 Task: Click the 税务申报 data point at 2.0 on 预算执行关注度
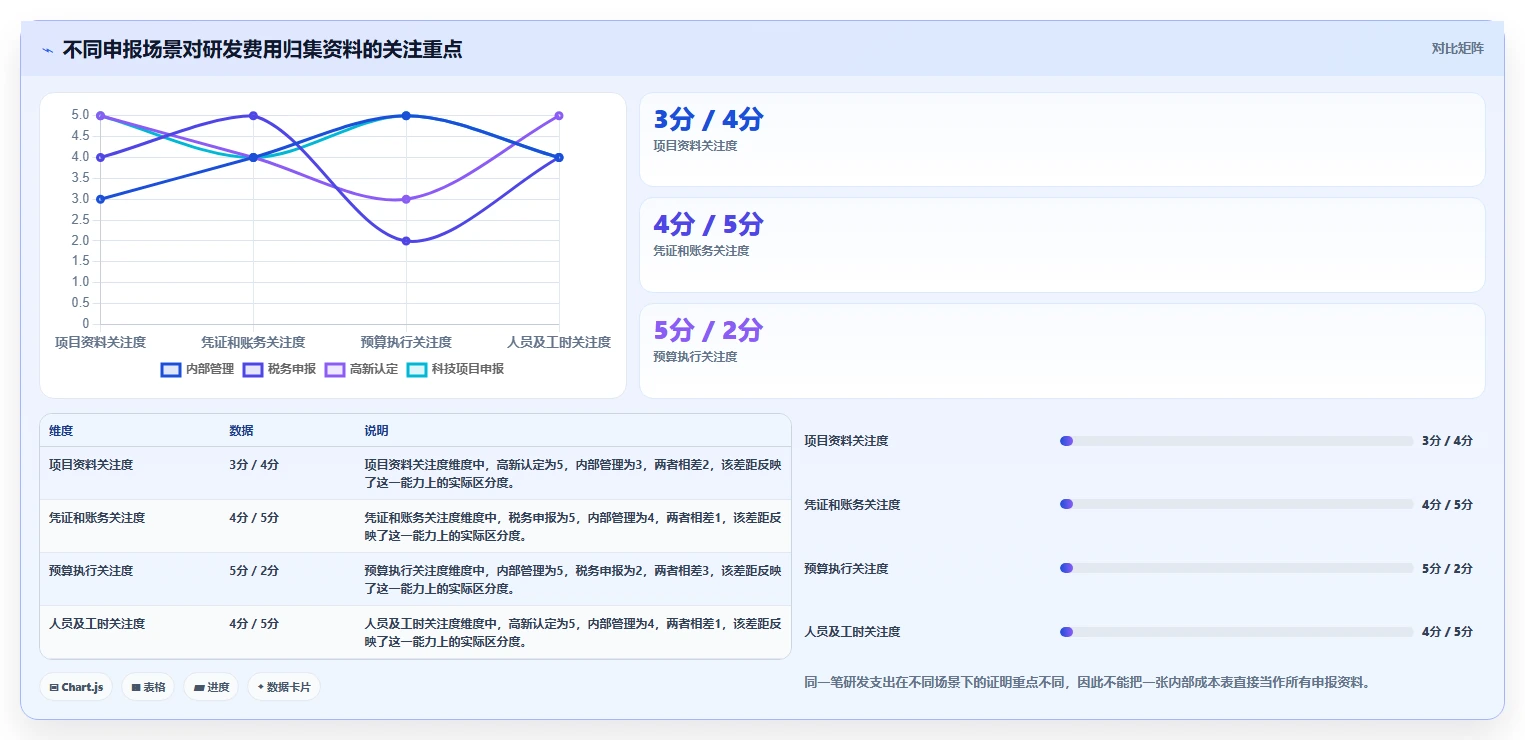pyautogui.click(x=406, y=241)
